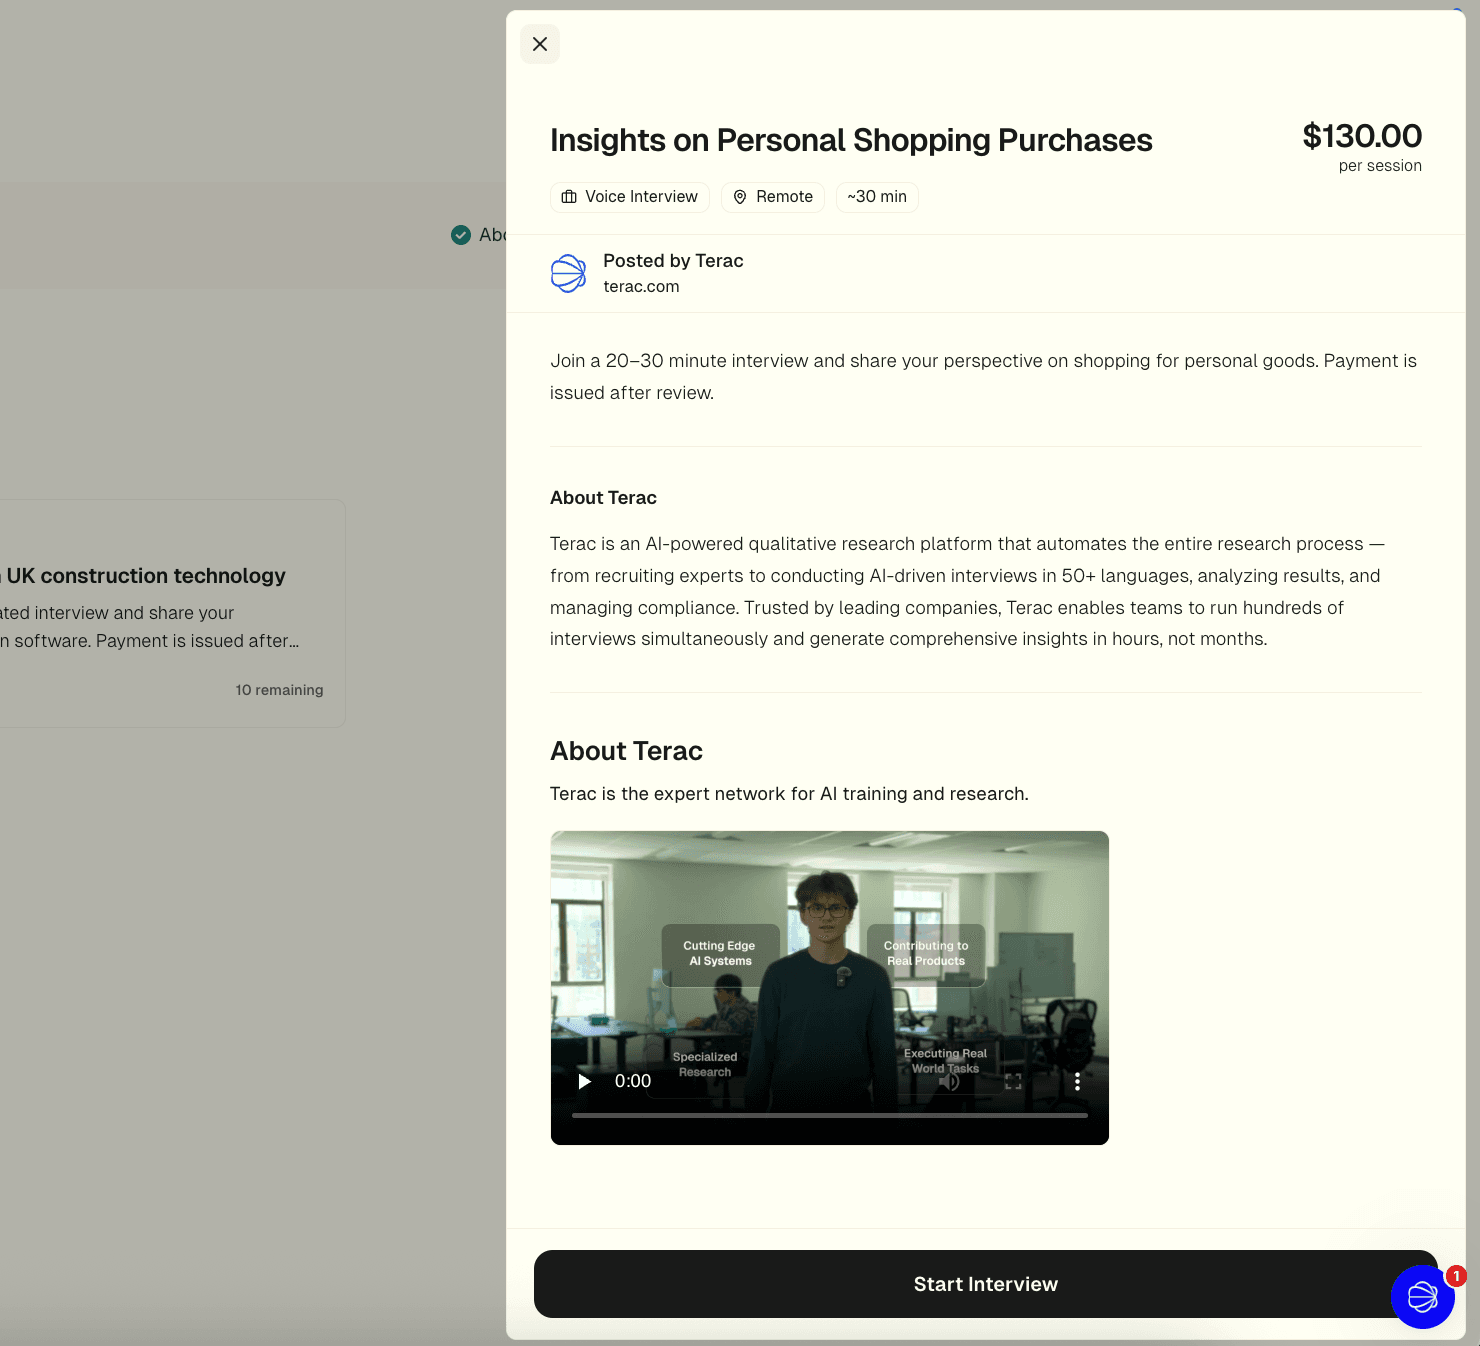Click the Voice Interview tag
This screenshot has width=1480, height=1346.
630,197
